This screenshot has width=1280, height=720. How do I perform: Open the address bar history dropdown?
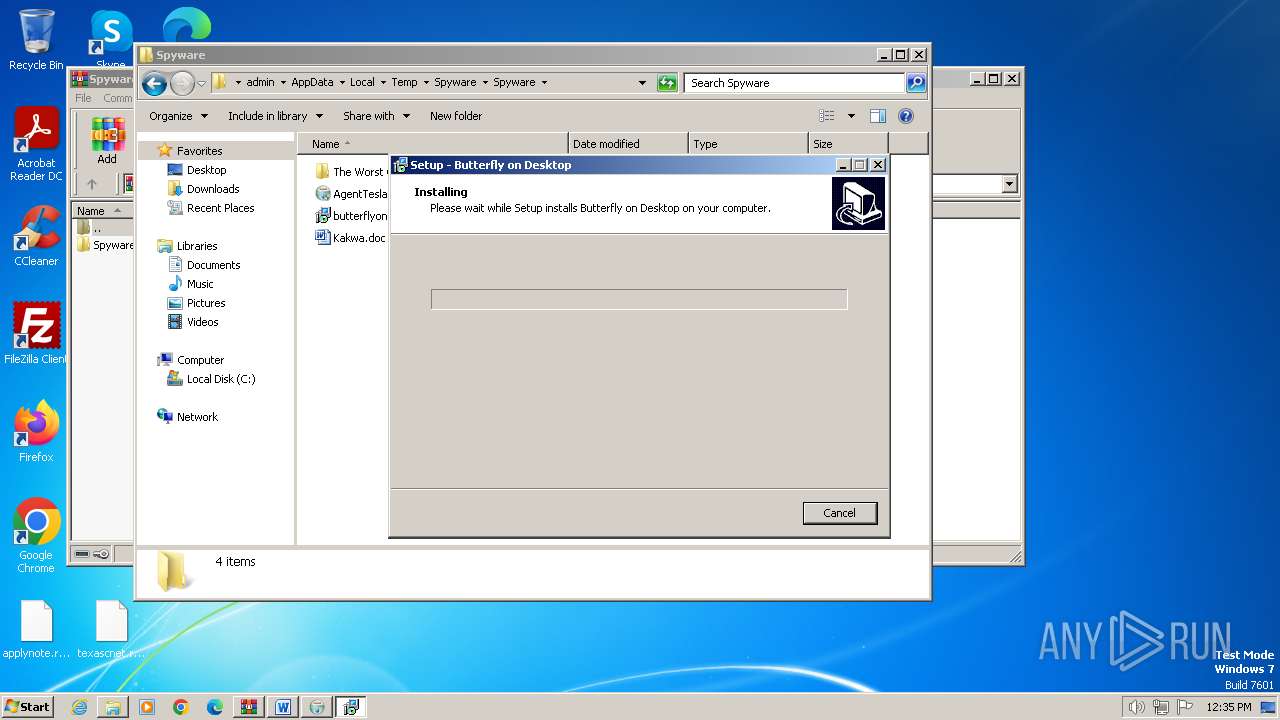pyautogui.click(x=642, y=83)
